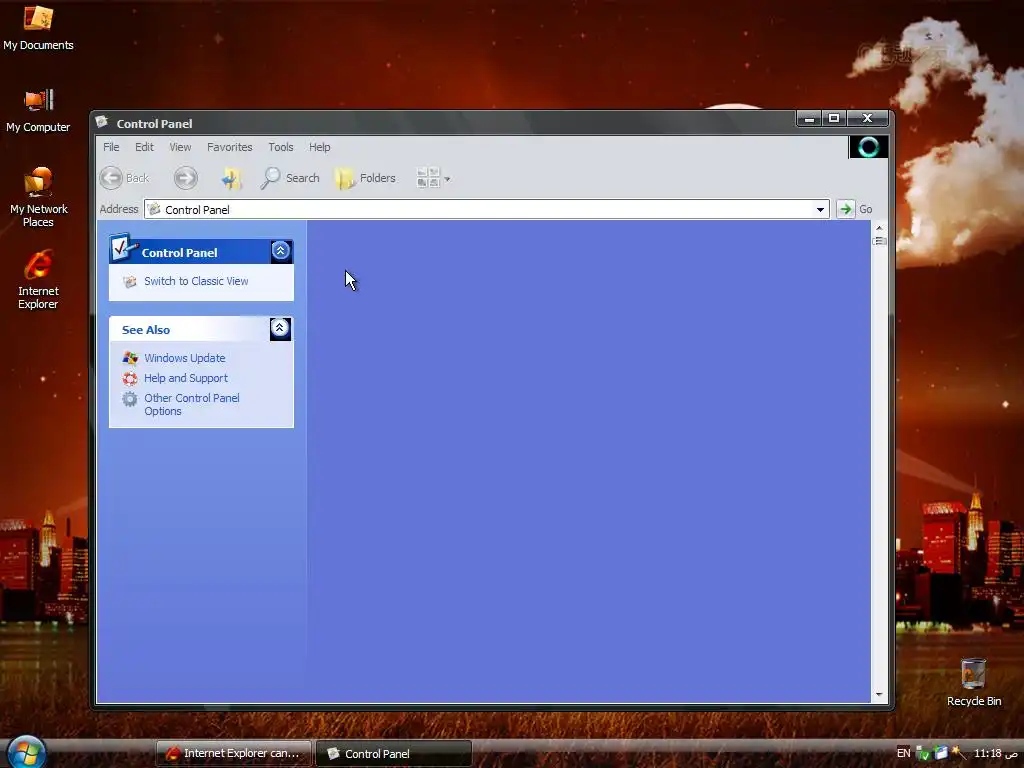
Task: Open the Help menu
Action: tap(319, 147)
